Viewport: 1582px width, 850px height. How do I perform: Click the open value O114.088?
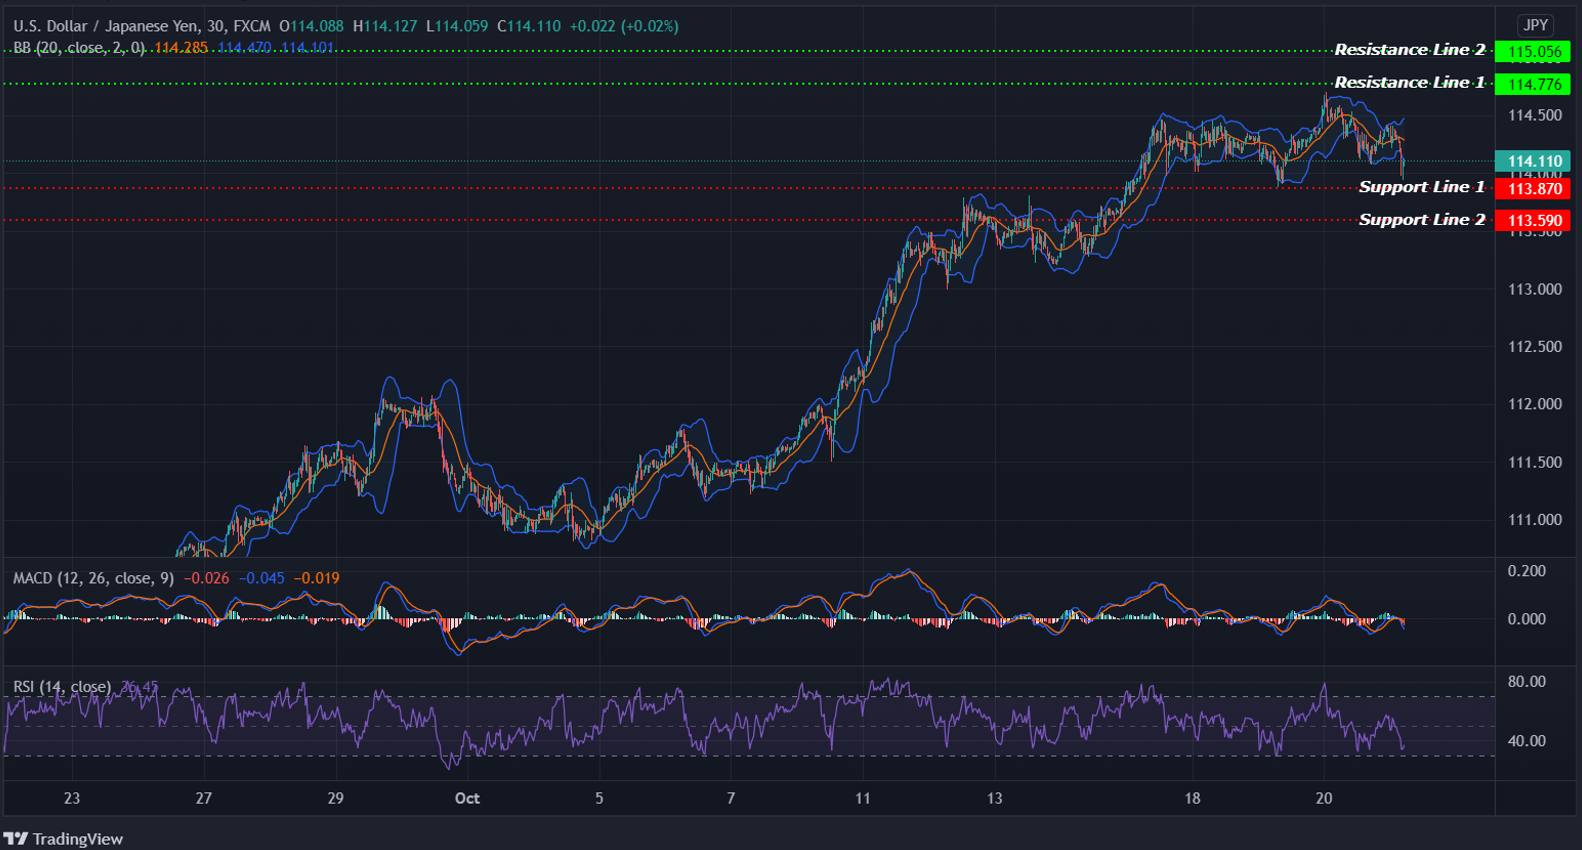pyautogui.click(x=312, y=26)
